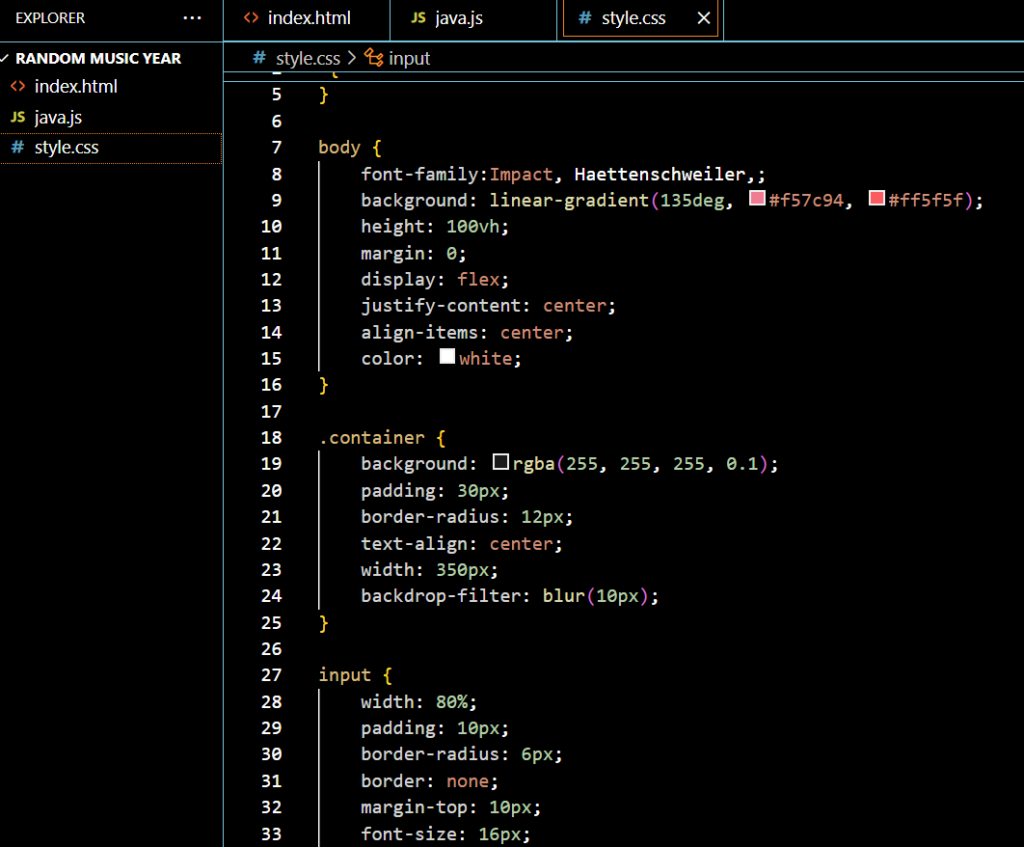Click the #f57c94 color swatch
The width and height of the screenshot is (1024, 847).
click(757, 199)
